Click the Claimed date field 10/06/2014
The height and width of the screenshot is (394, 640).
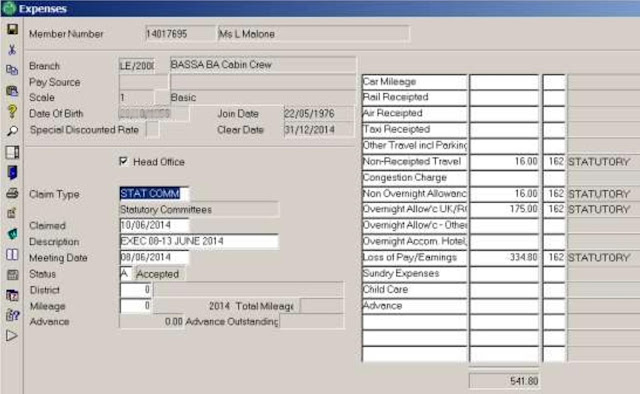154,225
